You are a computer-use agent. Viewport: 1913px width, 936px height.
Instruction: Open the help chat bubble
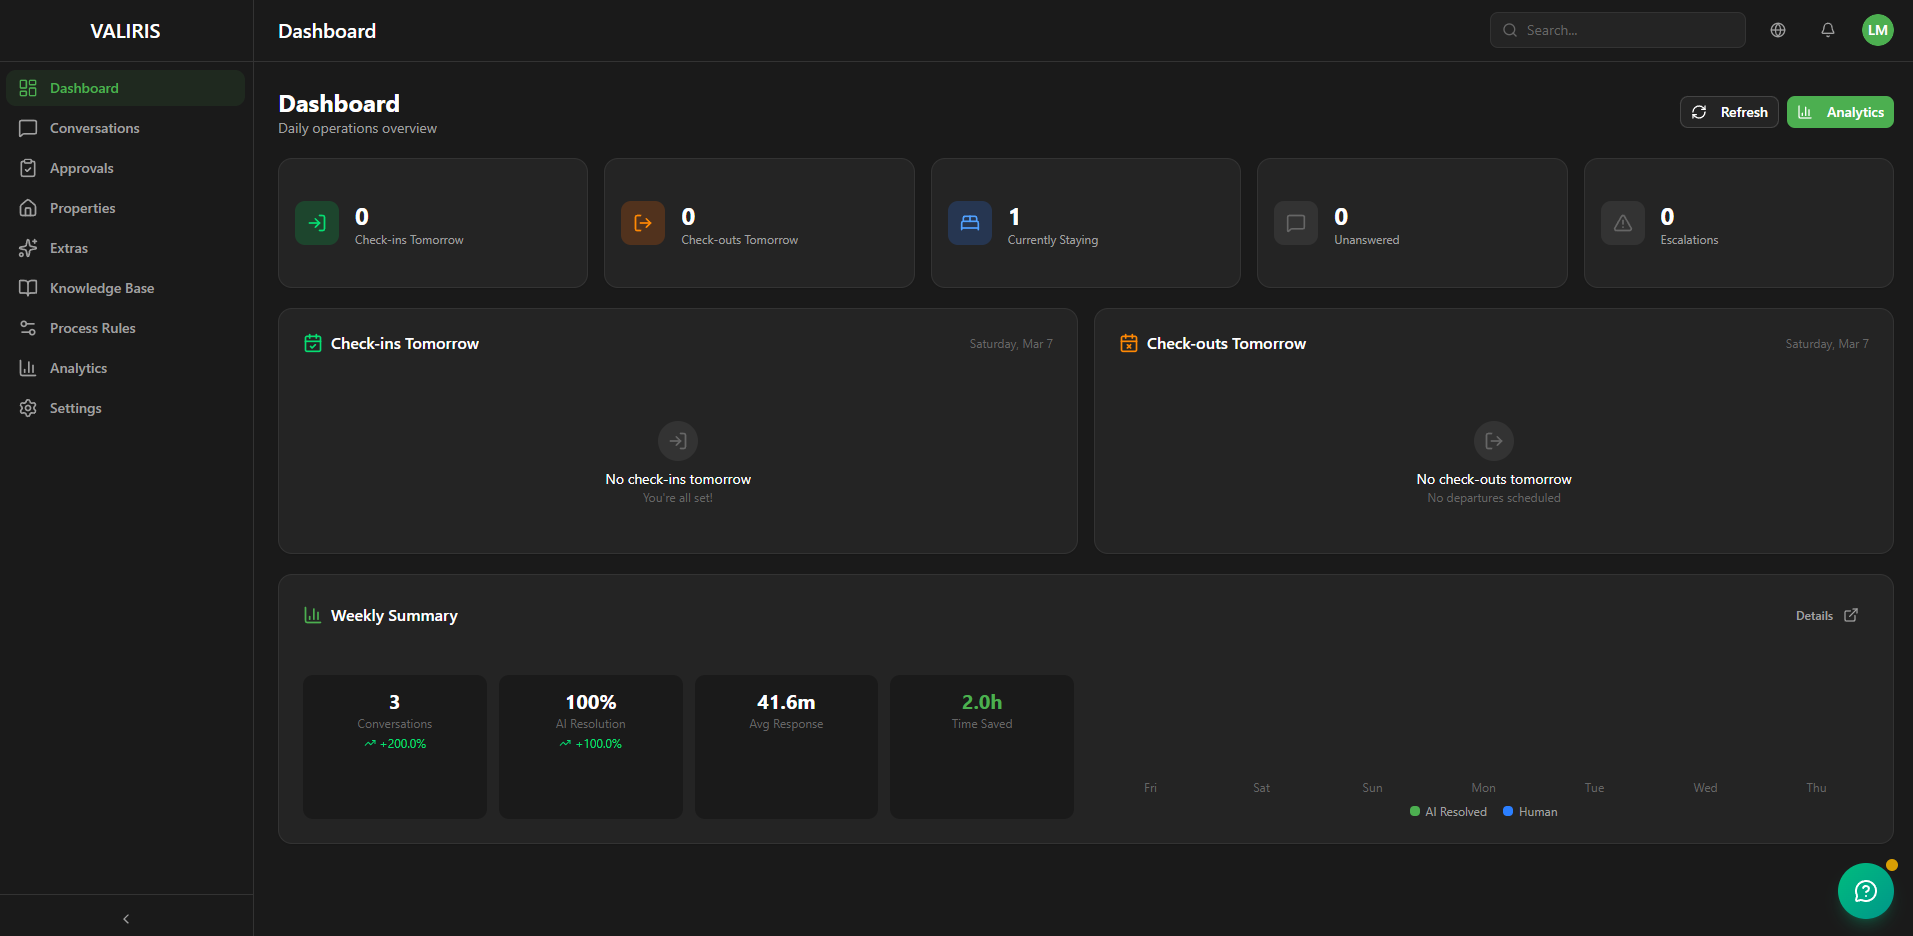pos(1864,890)
